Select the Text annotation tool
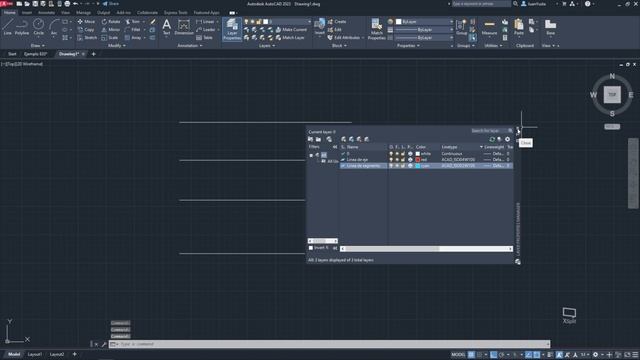Viewport: 640px width, 360px height. click(167, 27)
